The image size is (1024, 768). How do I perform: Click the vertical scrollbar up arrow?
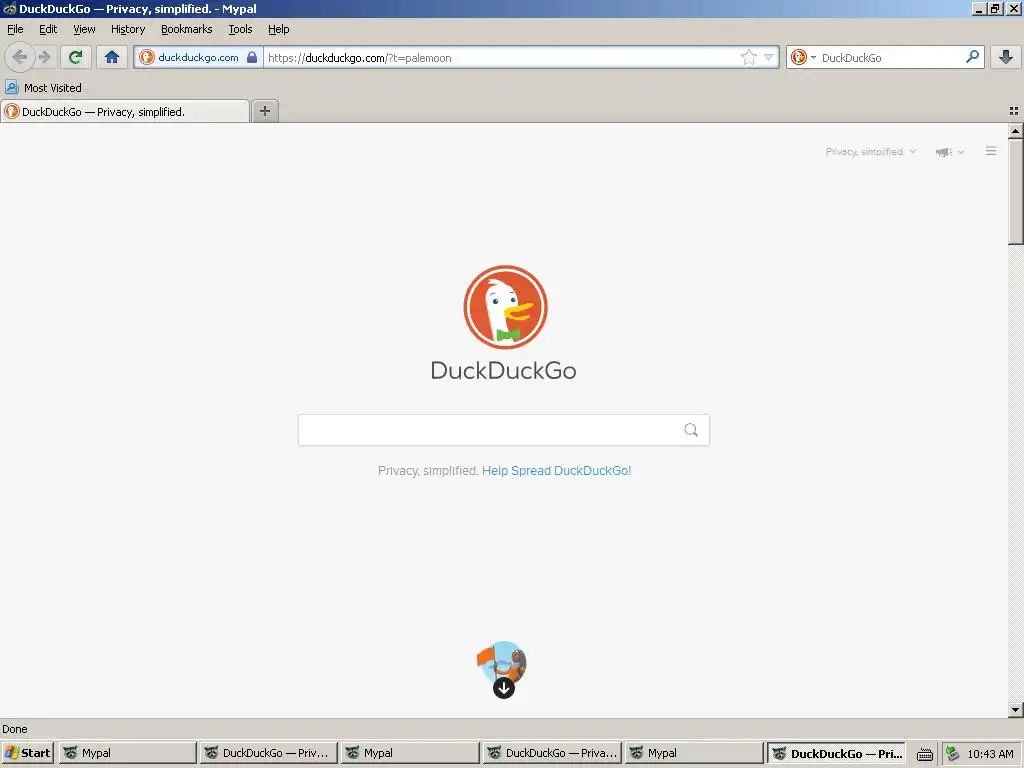click(1016, 131)
